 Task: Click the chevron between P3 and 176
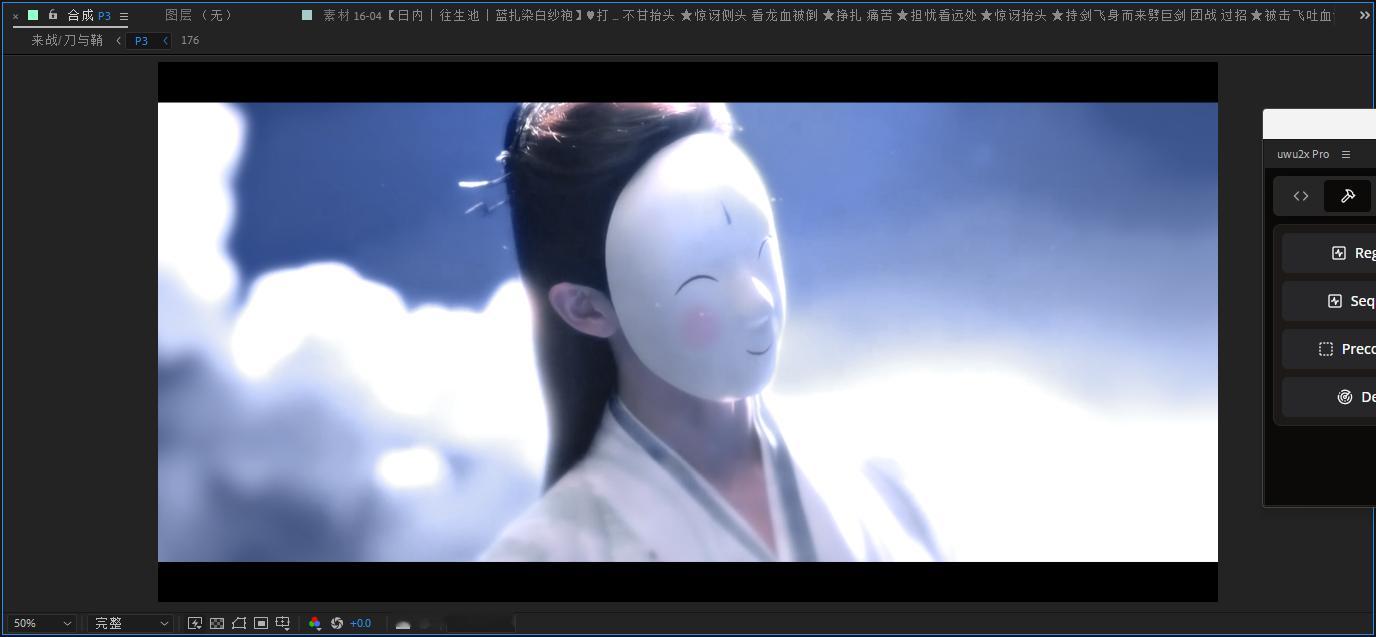[165, 40]
